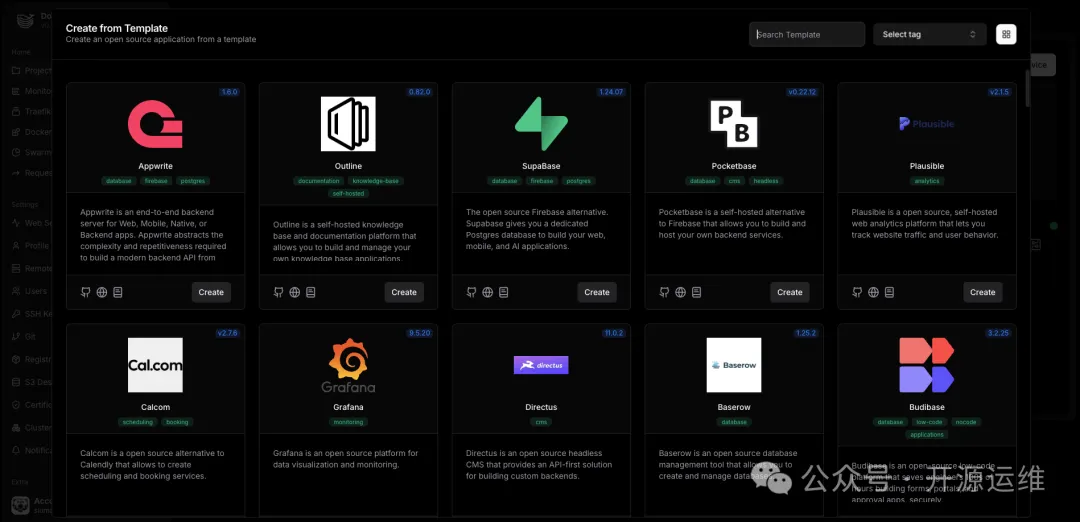
Task: Switch template view with grid icon
Action: pyautogui.click(x=1006, y=34)
